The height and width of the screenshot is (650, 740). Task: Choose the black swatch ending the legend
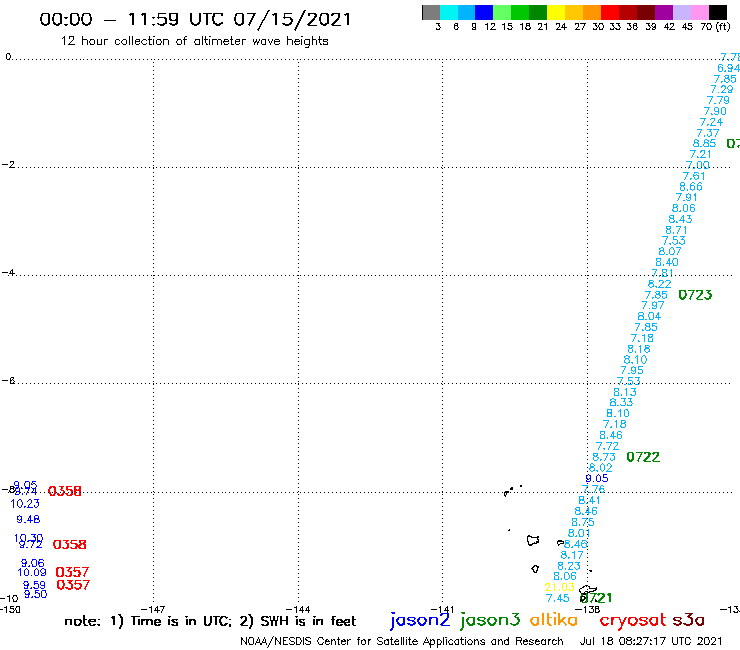point(718,12)
